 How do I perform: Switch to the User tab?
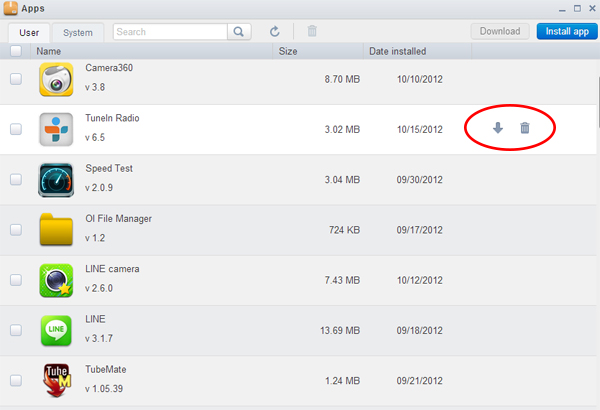(29, 33)
